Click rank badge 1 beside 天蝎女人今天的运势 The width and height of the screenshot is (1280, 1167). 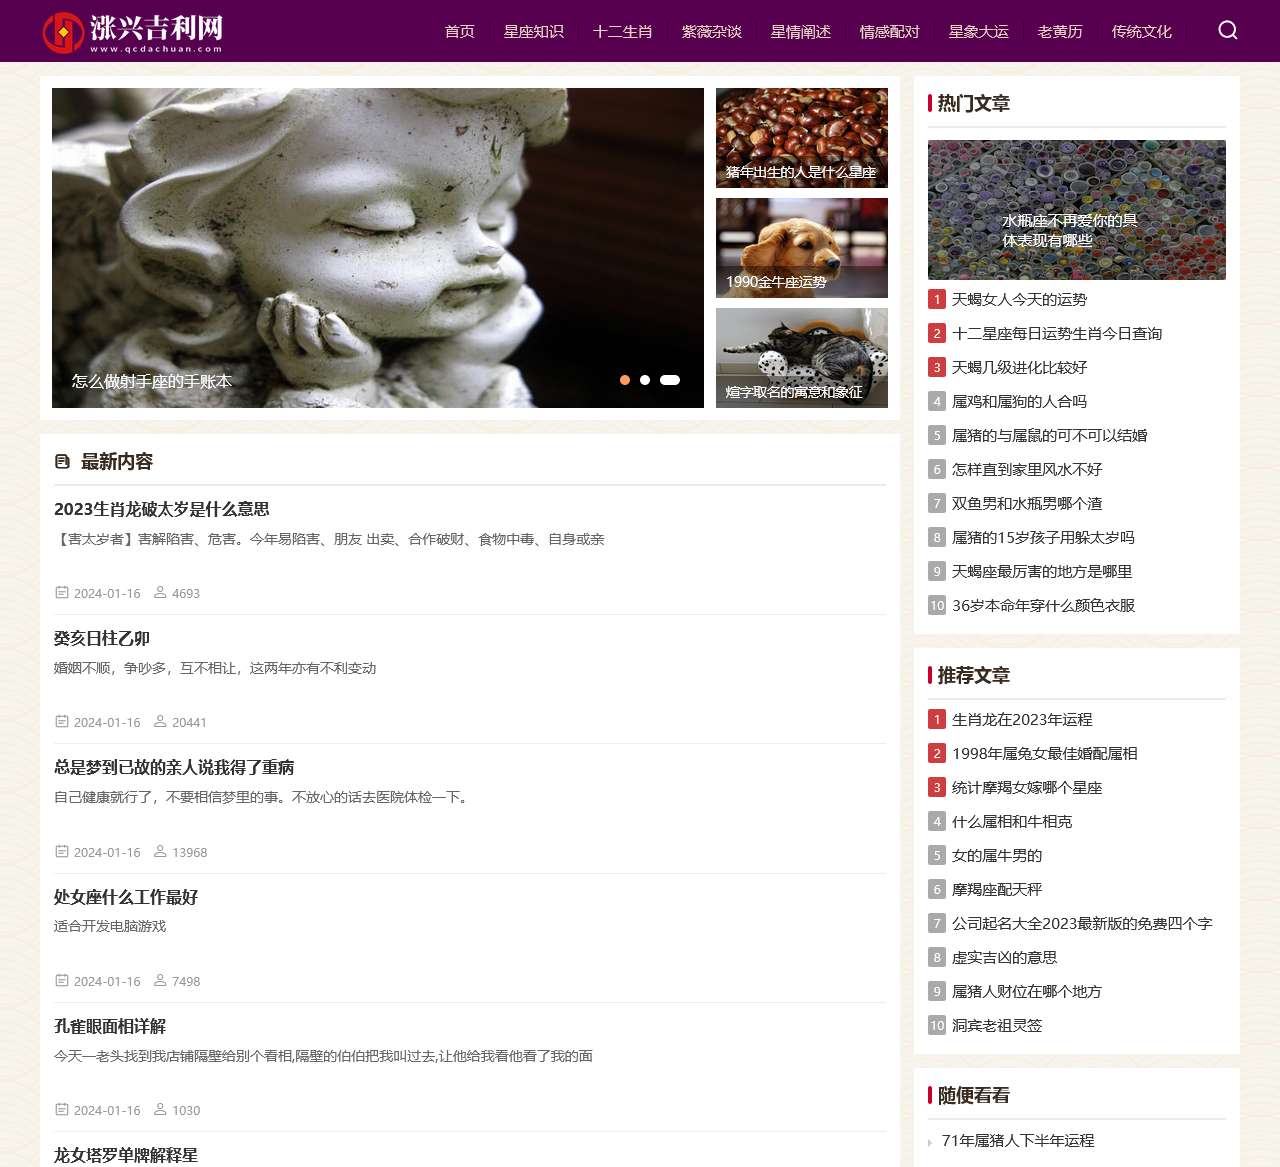click(x=937, y=299)
